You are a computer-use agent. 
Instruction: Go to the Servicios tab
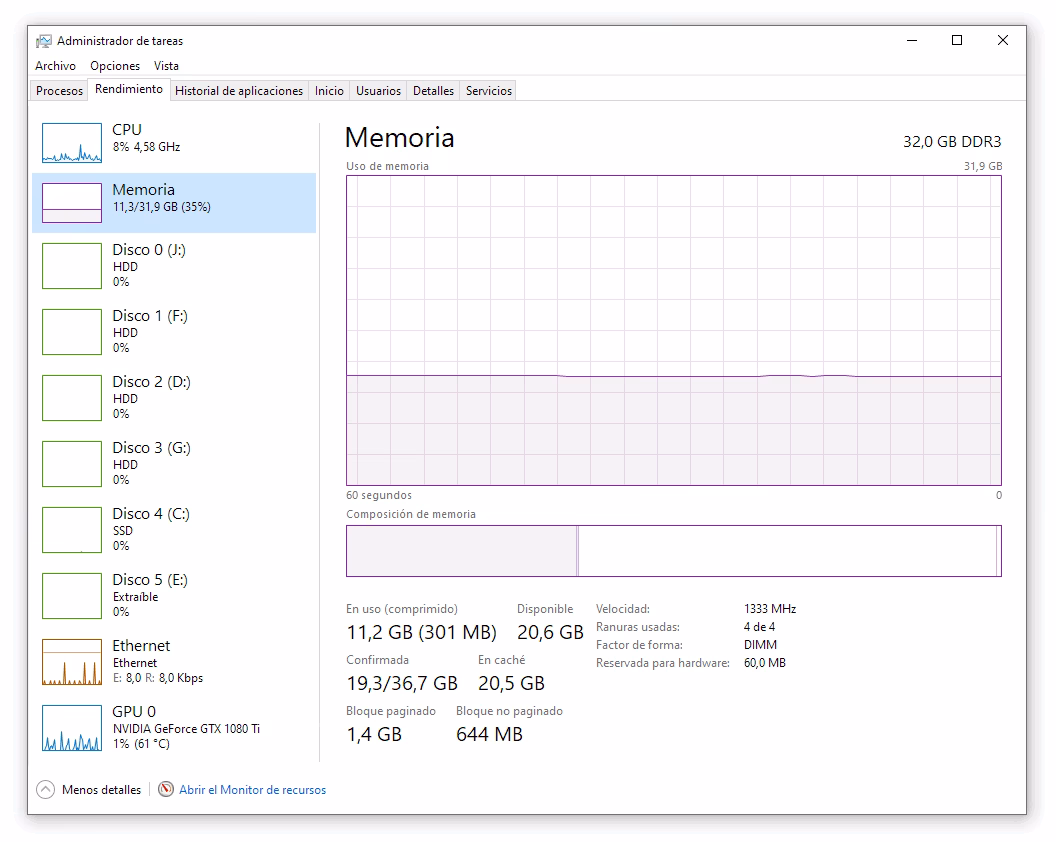[488, 91]
